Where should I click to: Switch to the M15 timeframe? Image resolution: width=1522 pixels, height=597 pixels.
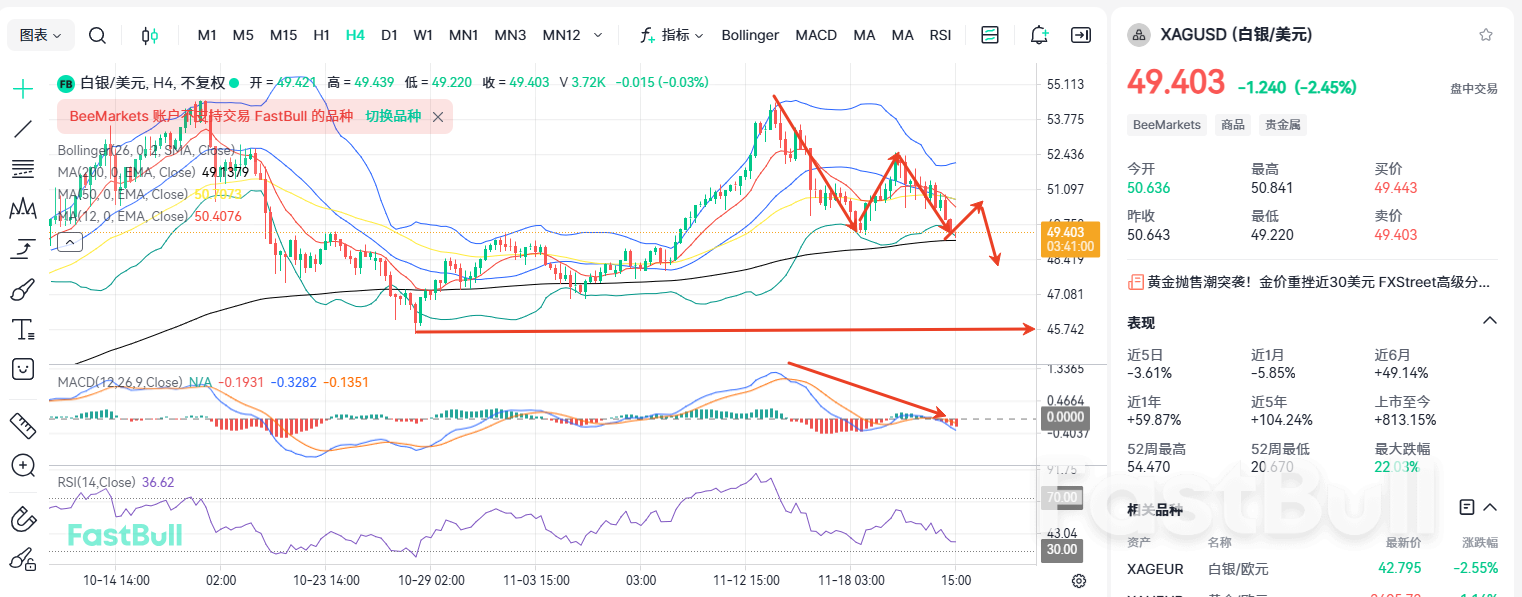coord(283,35)
